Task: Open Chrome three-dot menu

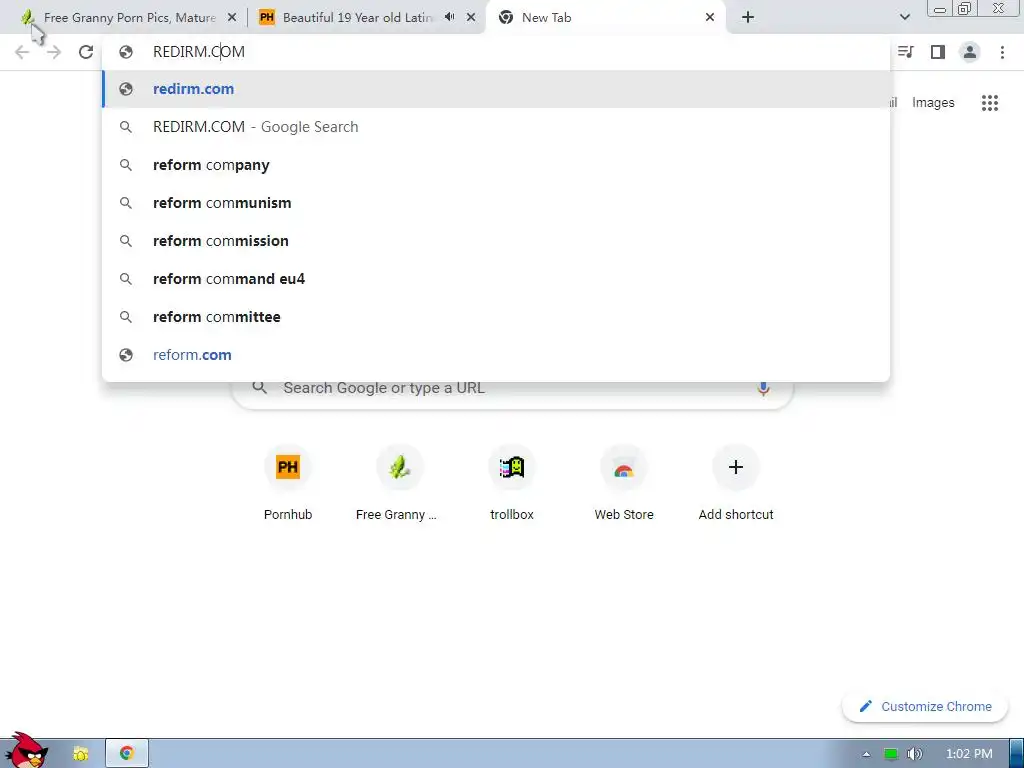Action: tap(1002, 52)
